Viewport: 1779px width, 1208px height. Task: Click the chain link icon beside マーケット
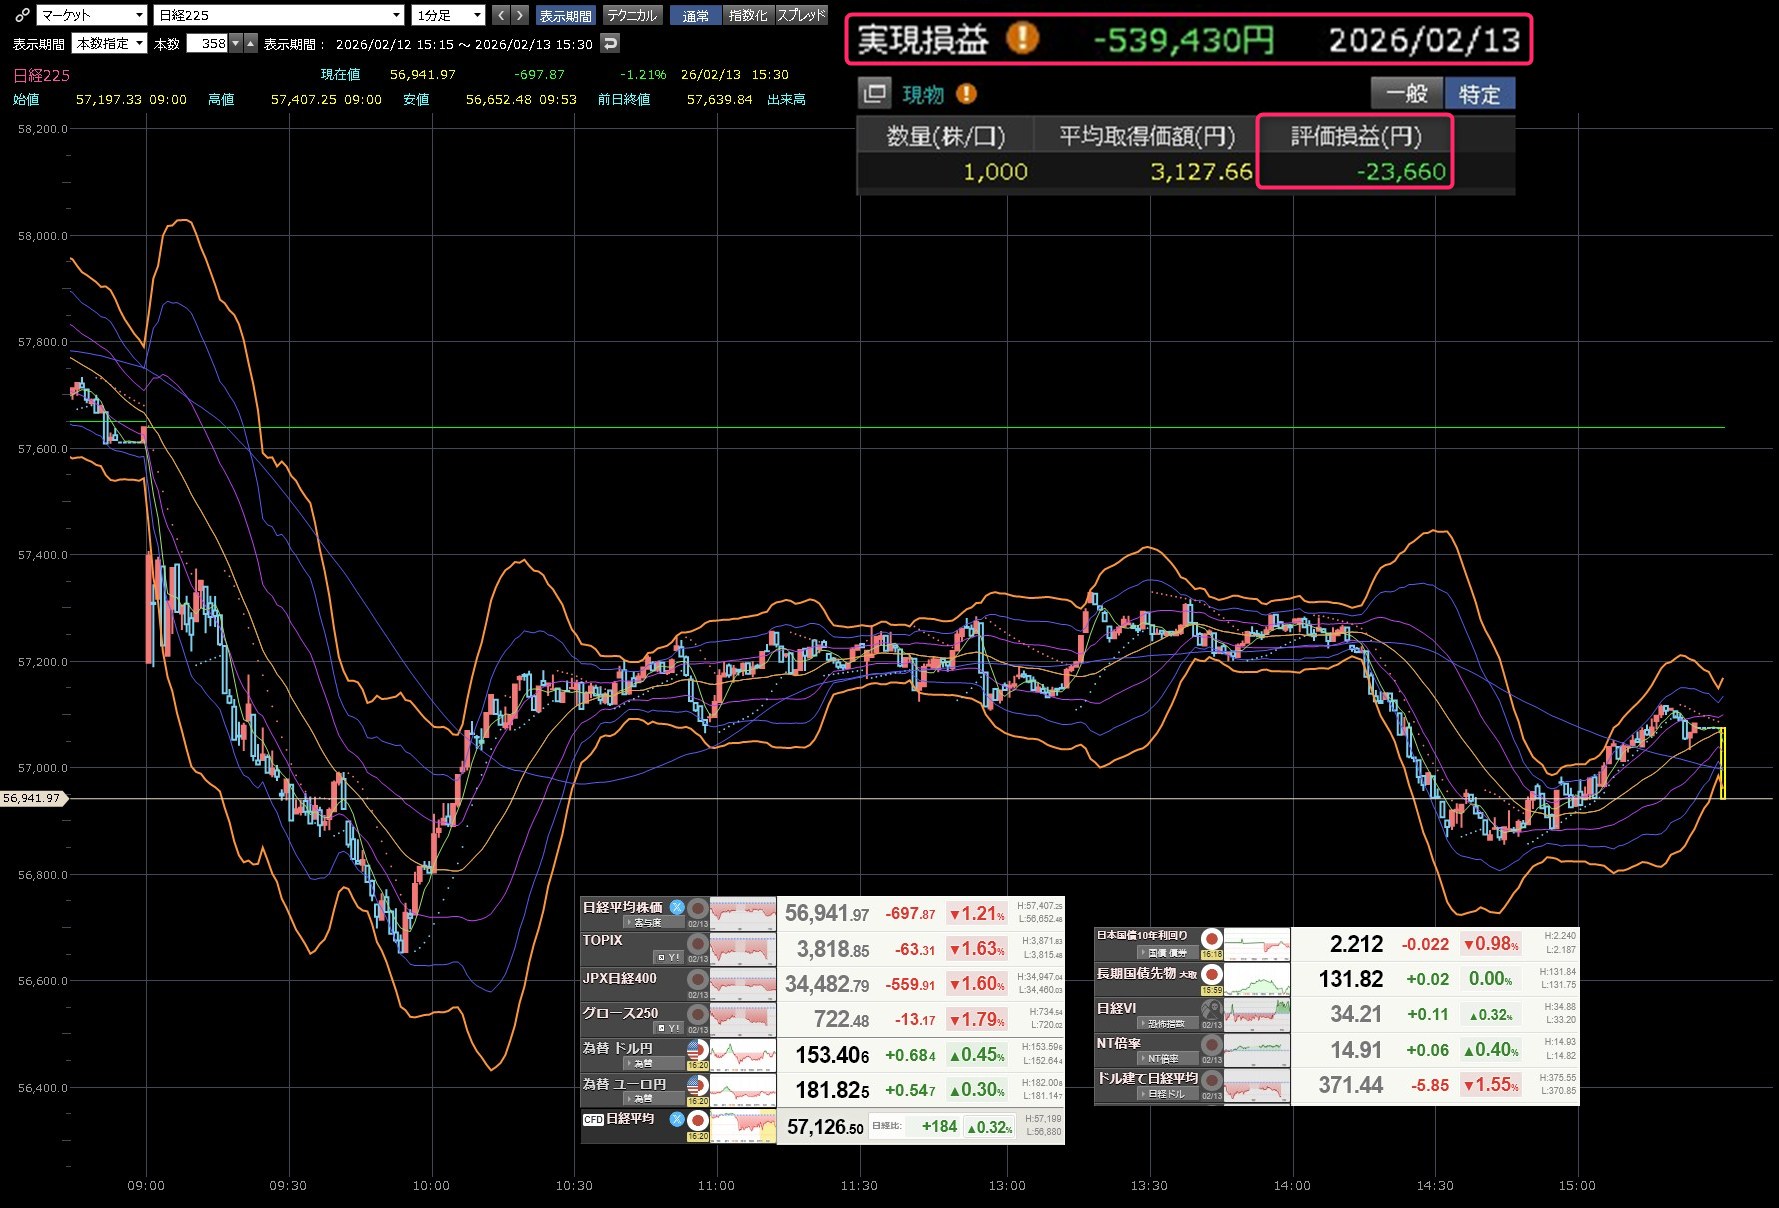point(22,15)
